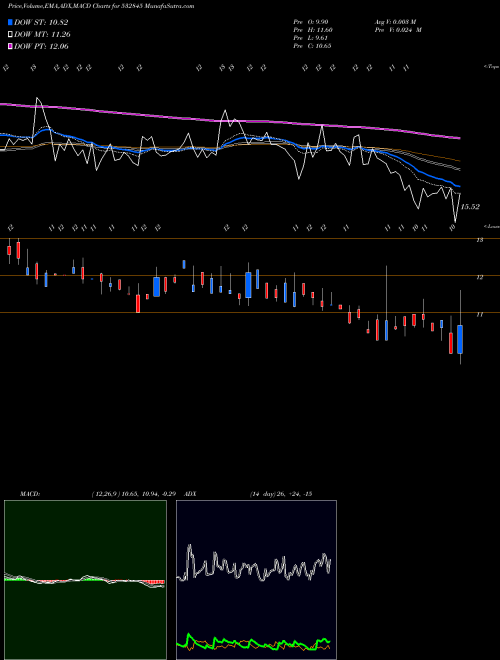Select the 'DOW ST: 10.82' legend label

click(x=41, y=22)
